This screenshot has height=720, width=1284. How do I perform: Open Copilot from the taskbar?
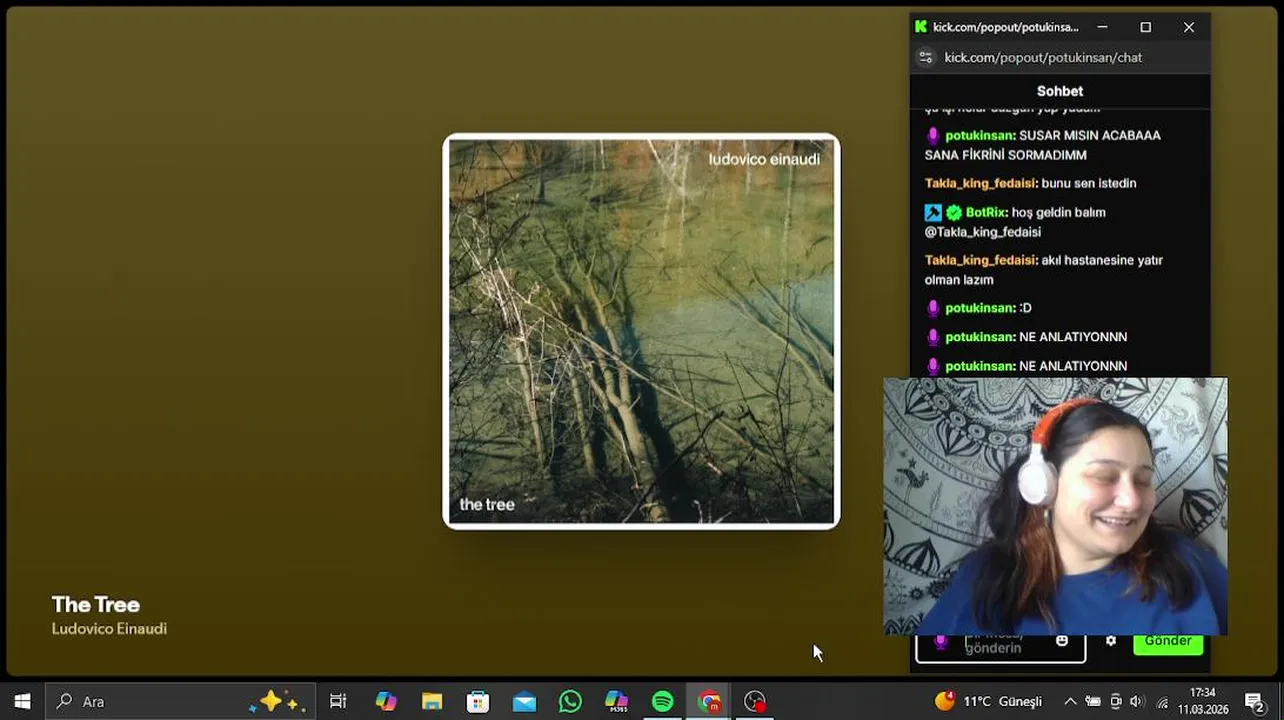[386, 702]
